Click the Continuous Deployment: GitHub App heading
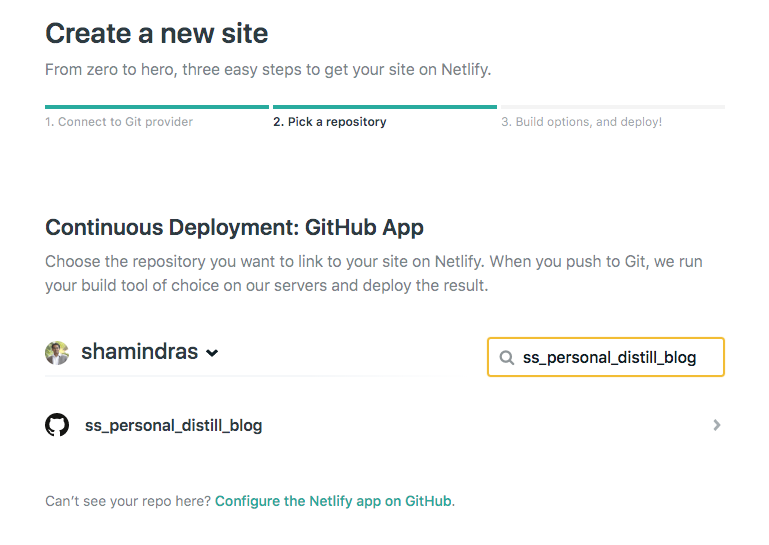Image resolution: width=769 pixels, height=545 pixels. [x=234, y=228]
